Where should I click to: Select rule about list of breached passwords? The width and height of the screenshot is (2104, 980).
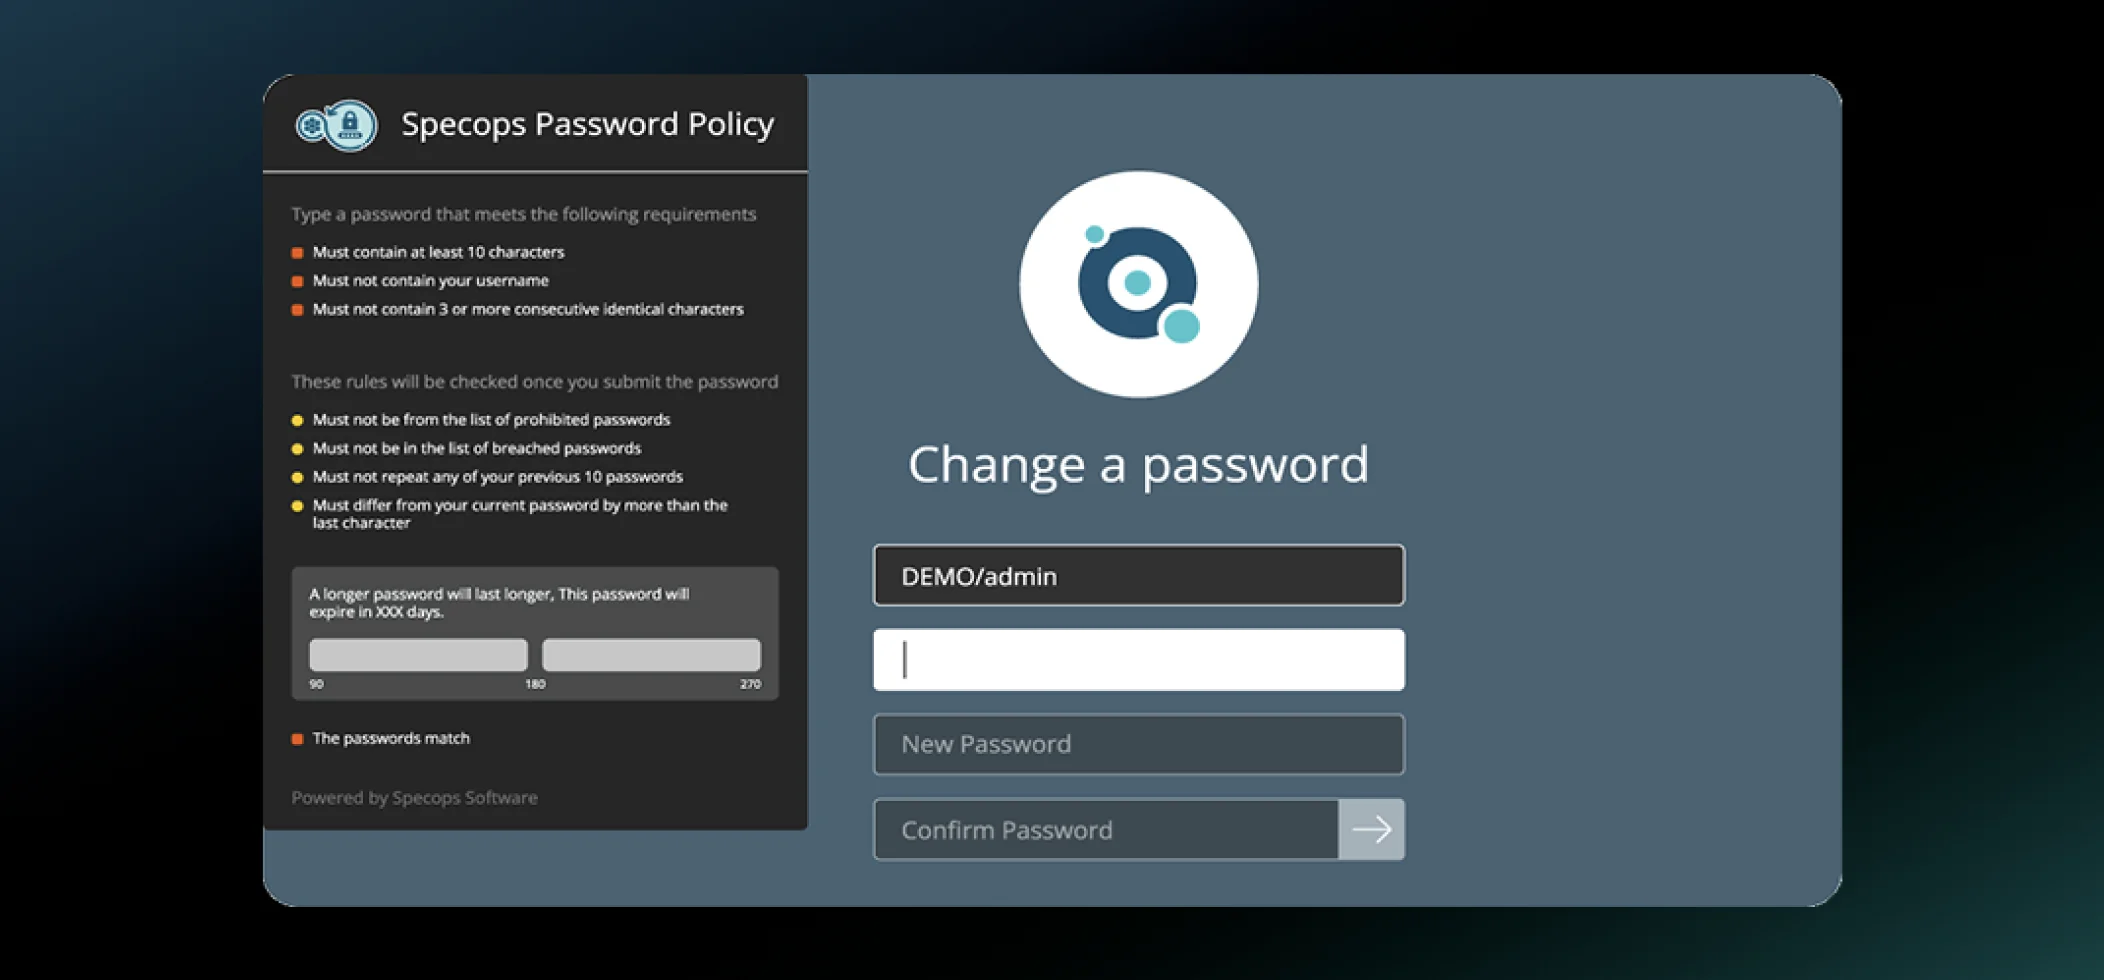point(476,448)
